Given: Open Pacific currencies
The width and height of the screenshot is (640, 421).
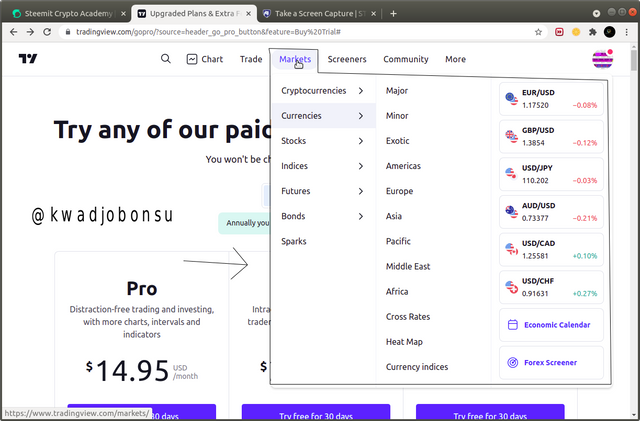Looking at the screenshot, I should tap(398, 241).
